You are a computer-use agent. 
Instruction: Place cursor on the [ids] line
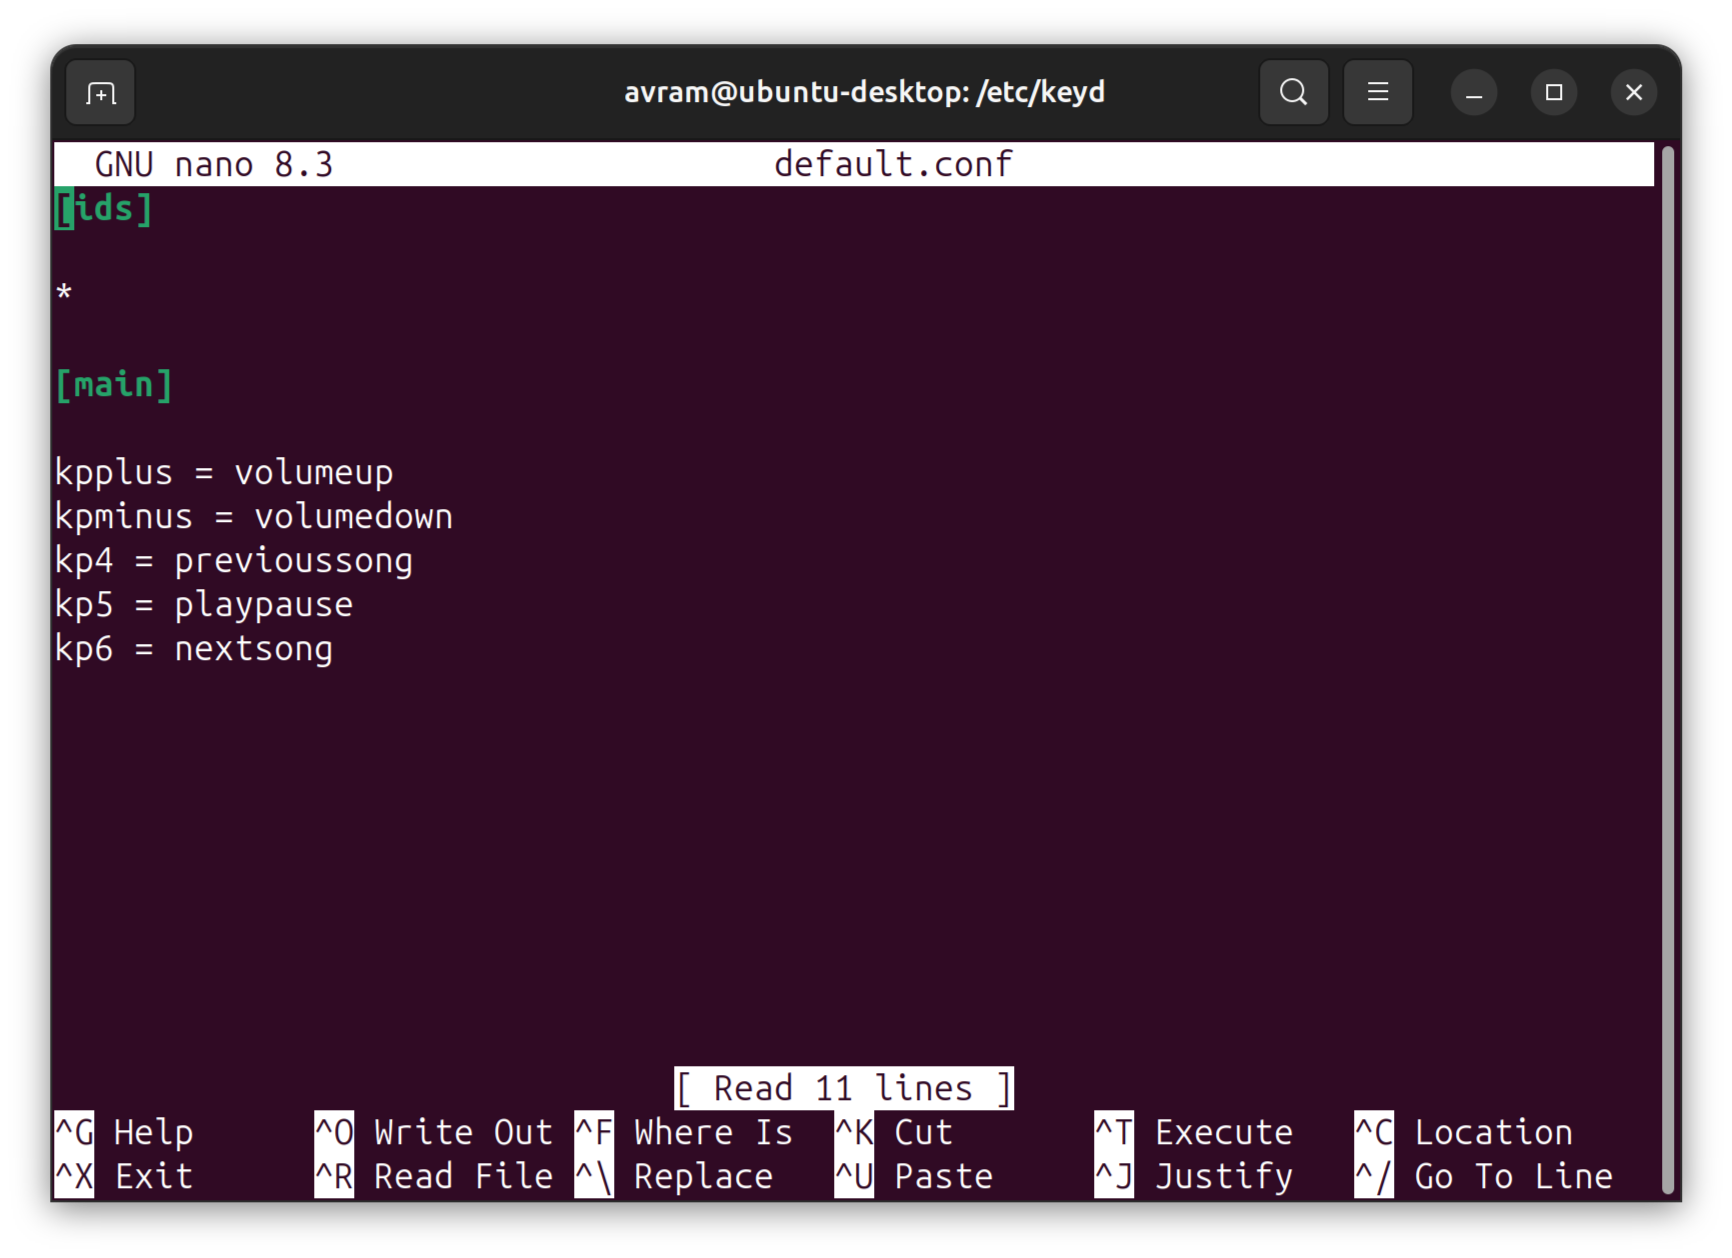pyautogui.click(x=104, y=208)
